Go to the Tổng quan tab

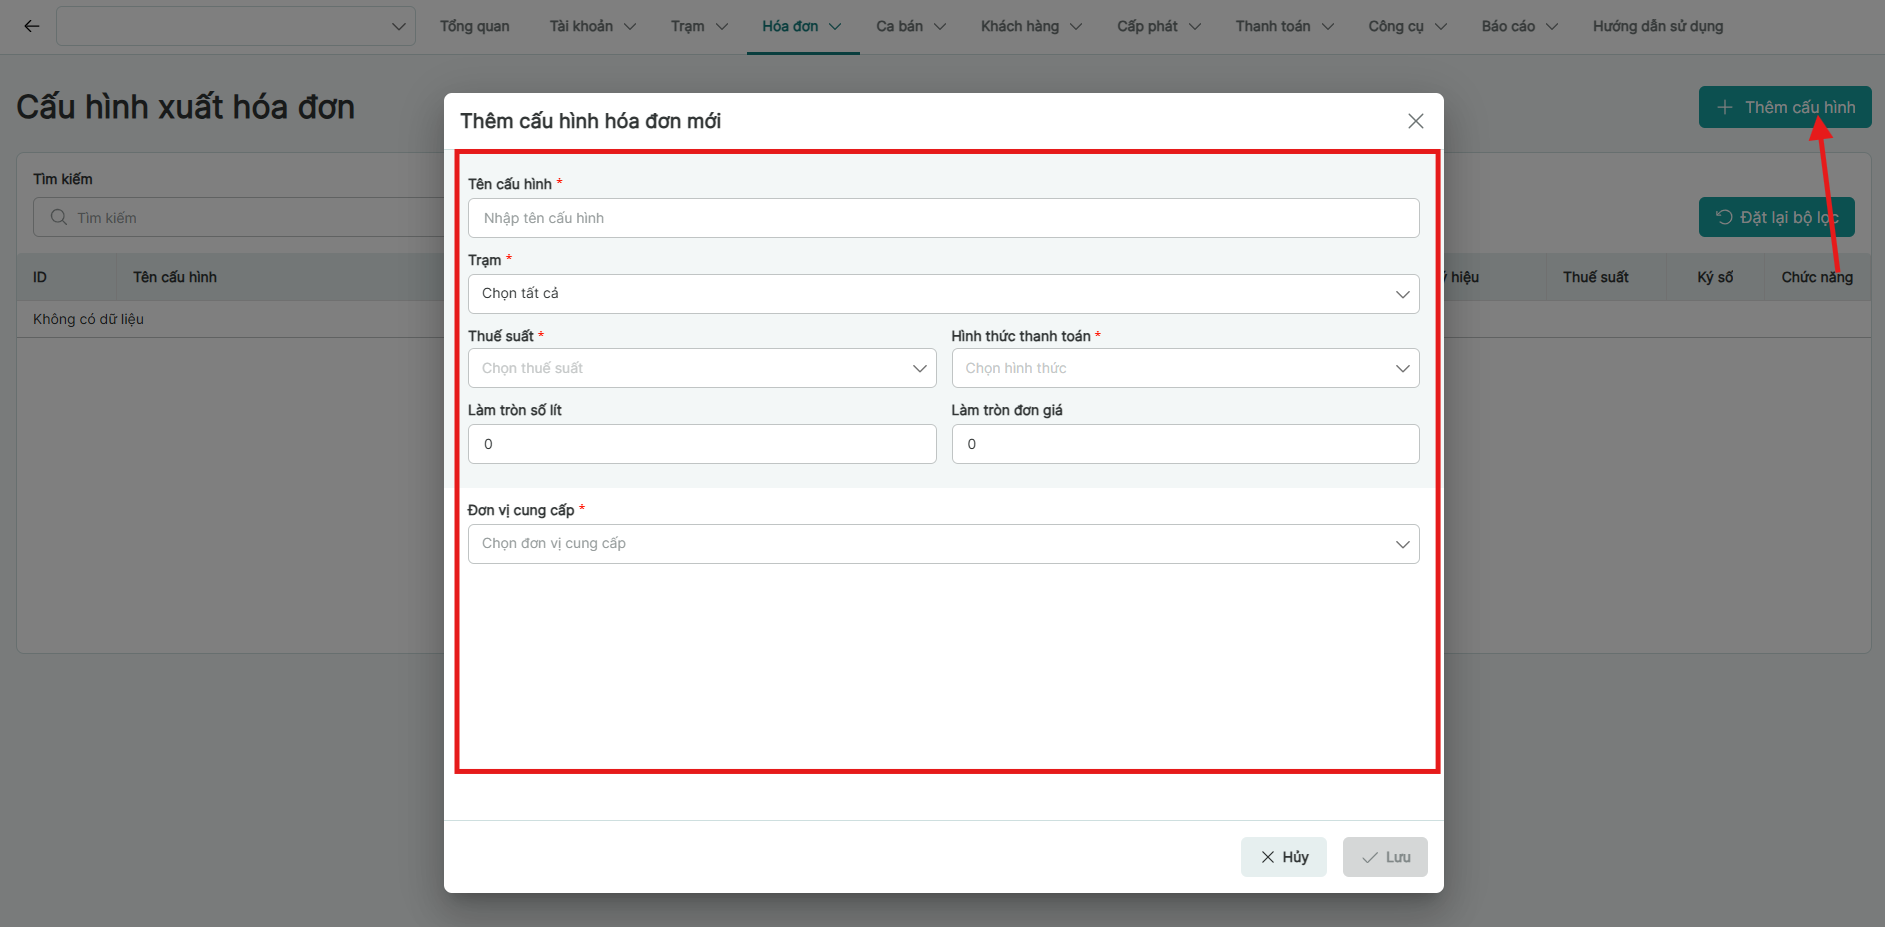click(474, 26)
